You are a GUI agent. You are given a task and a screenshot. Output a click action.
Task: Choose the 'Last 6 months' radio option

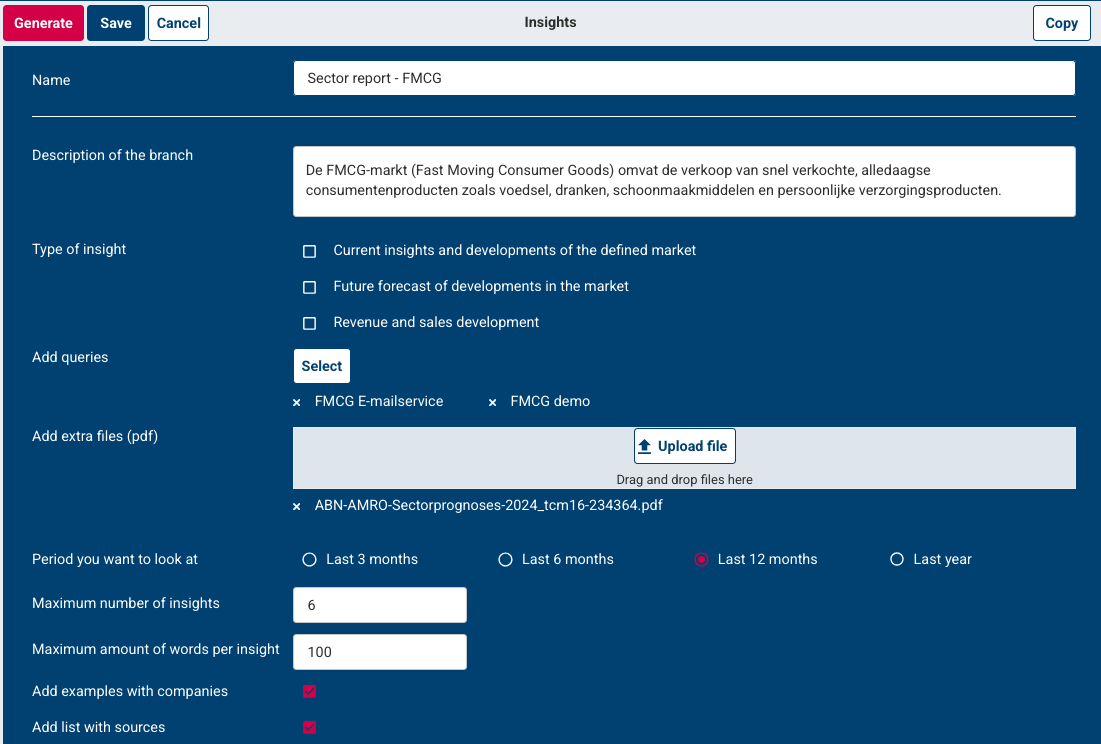[505, 559]
